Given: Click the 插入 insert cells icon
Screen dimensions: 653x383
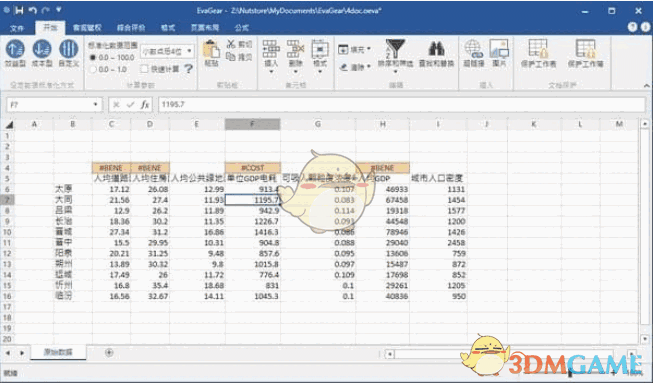Looking at the screenshot, I should [x=271, y=49].
